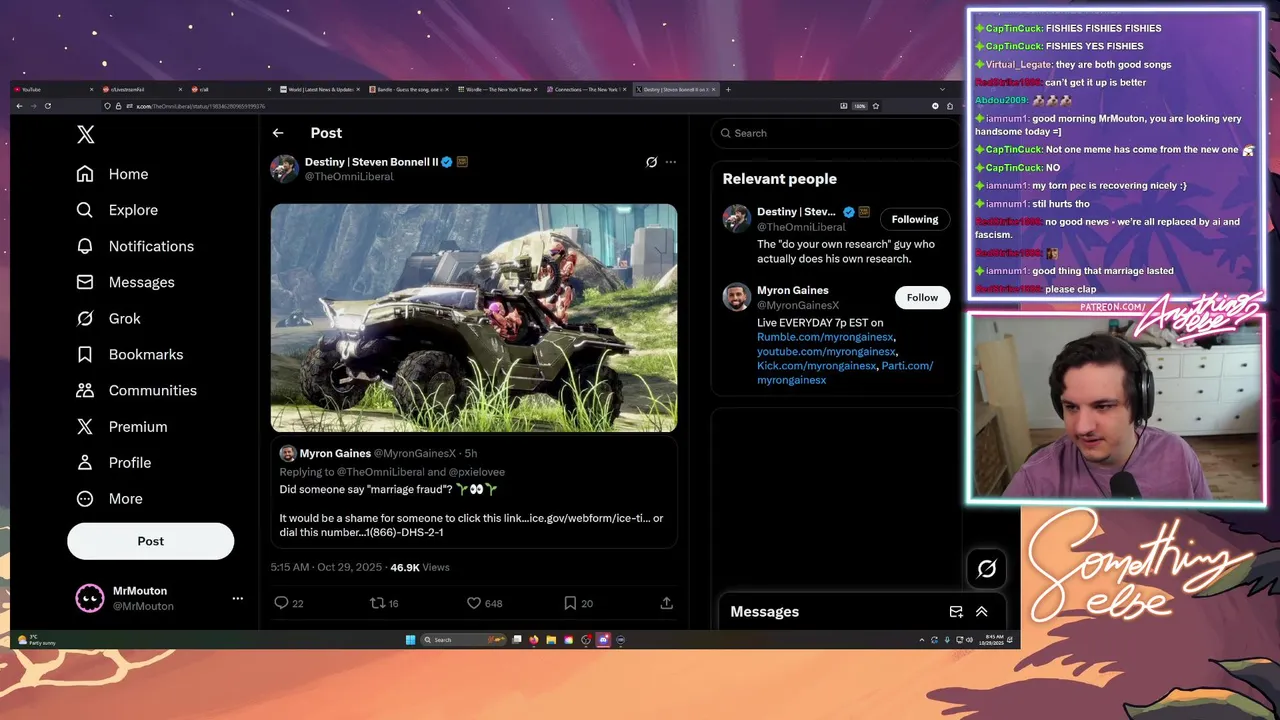
Task: Open Communities in the sidebar
Action: 136,390
